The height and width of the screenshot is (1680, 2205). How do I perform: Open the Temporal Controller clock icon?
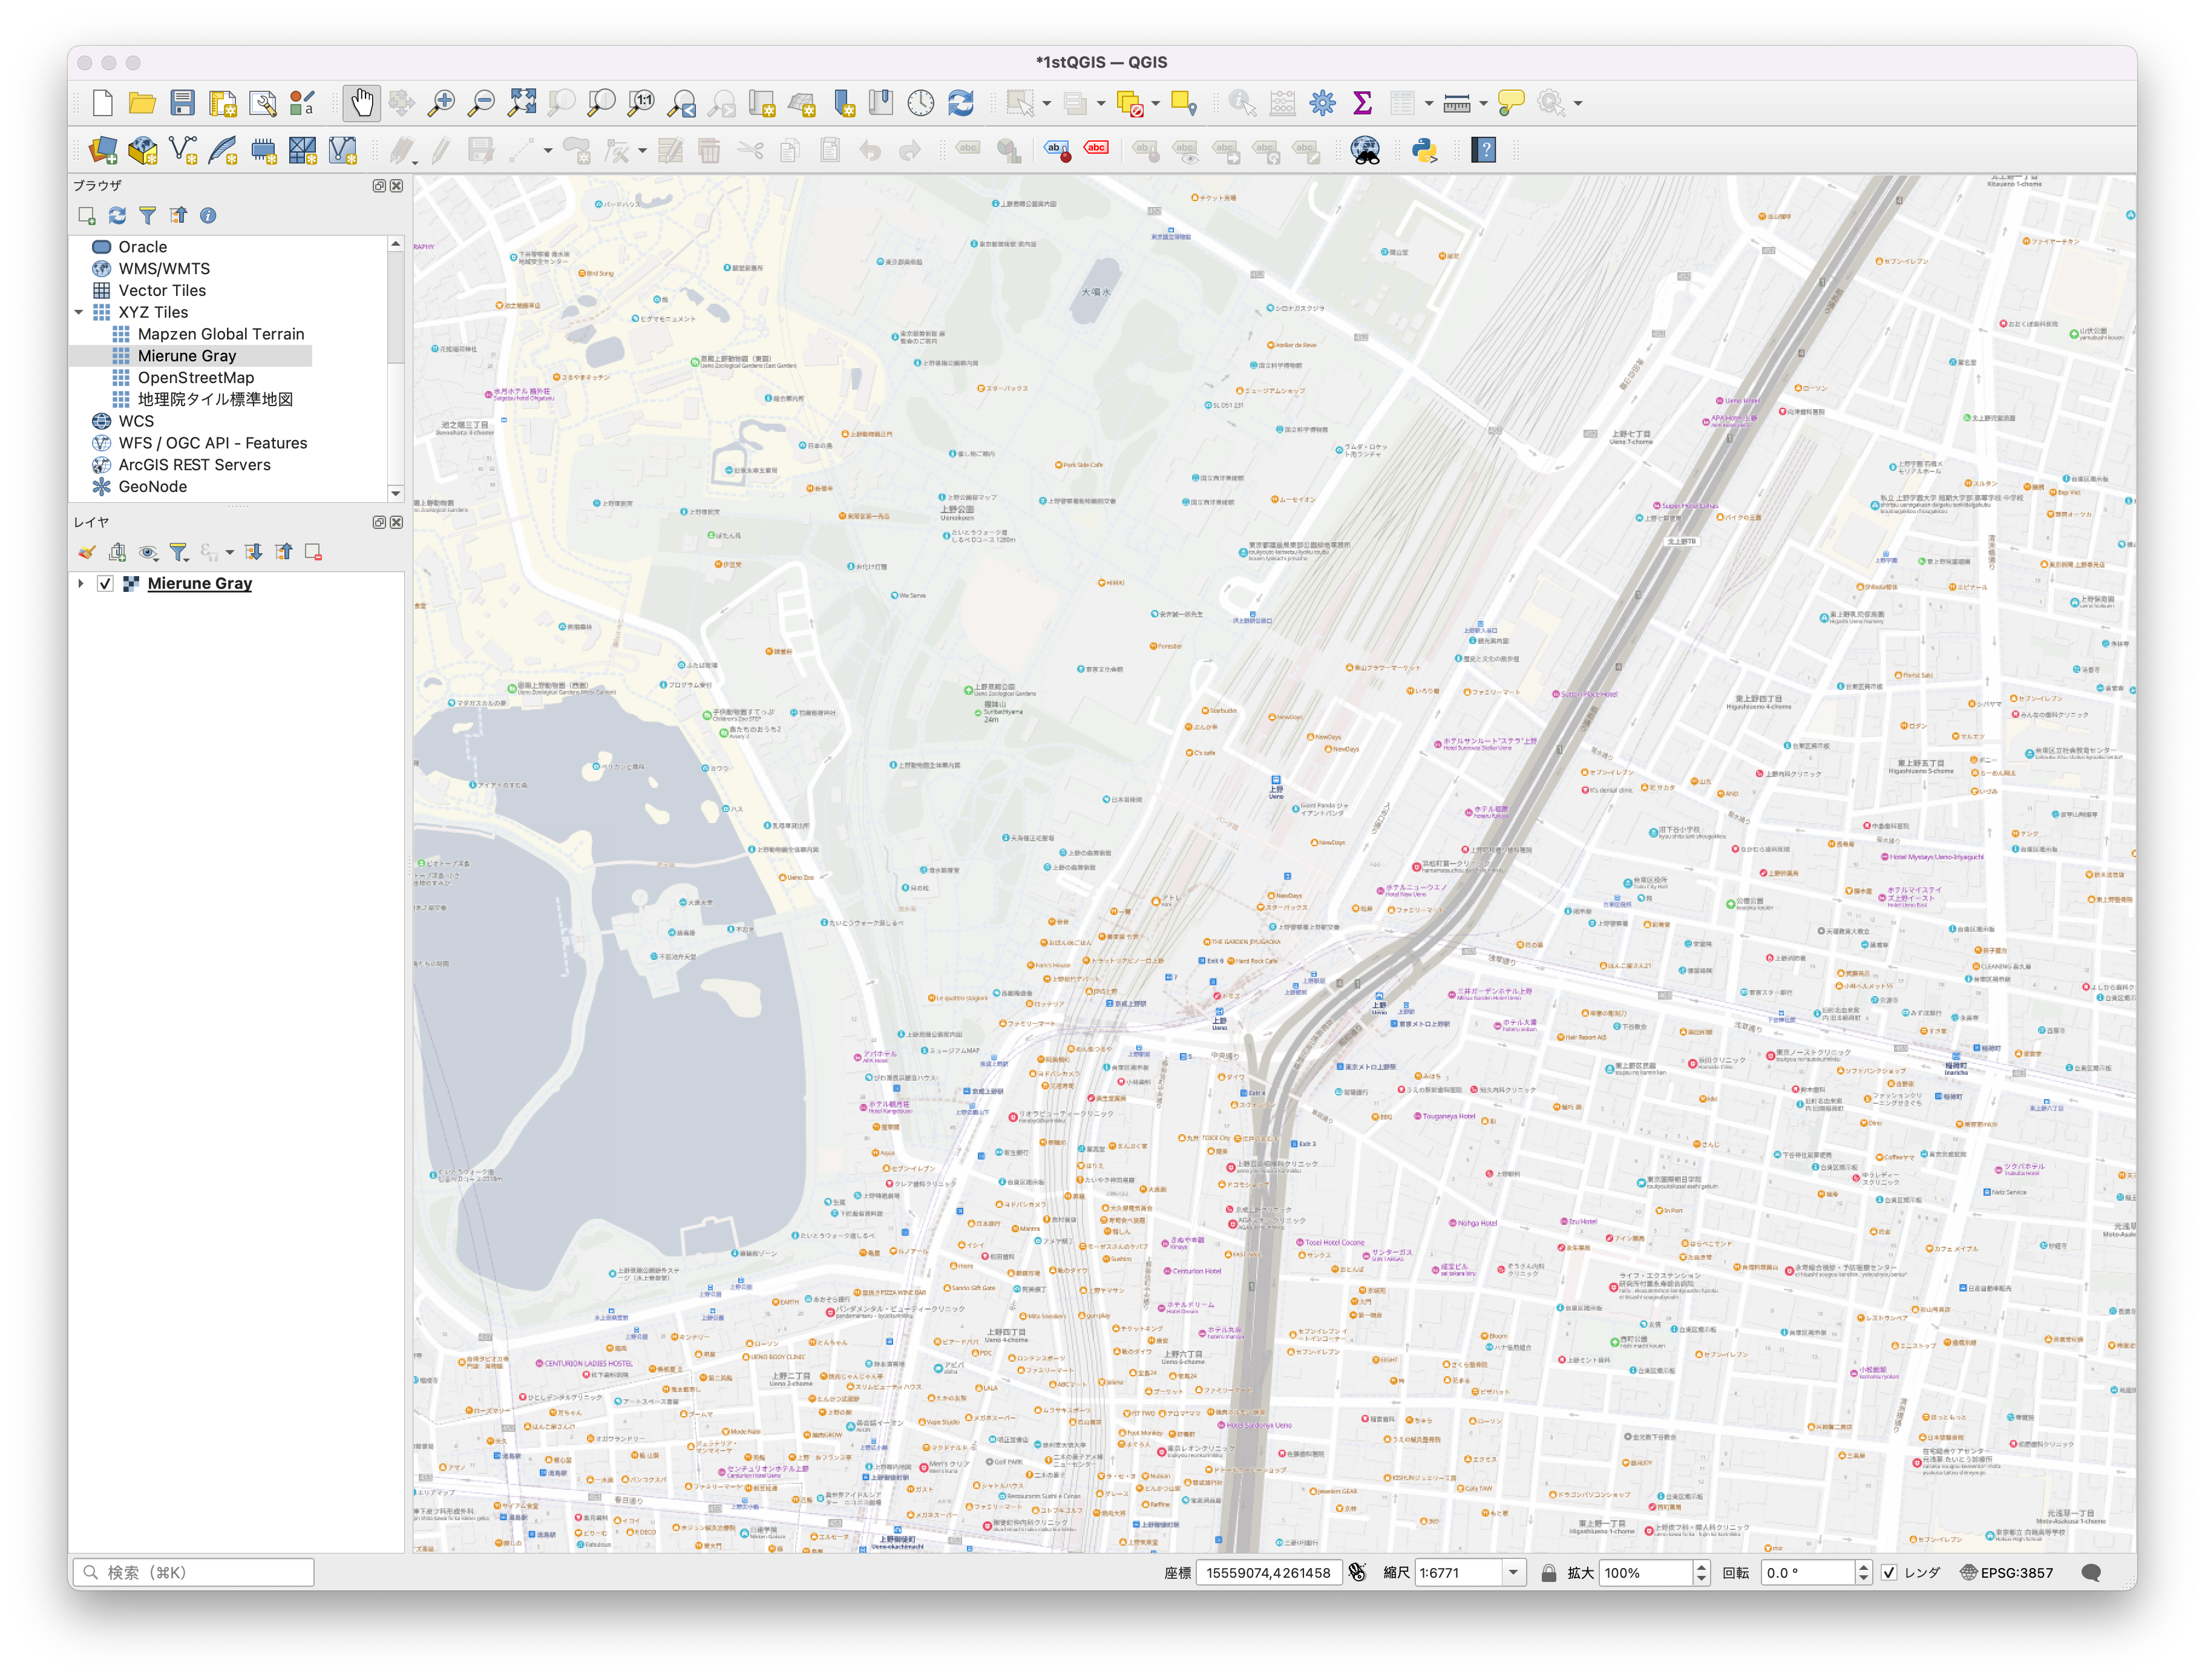[x=921, y=103]
